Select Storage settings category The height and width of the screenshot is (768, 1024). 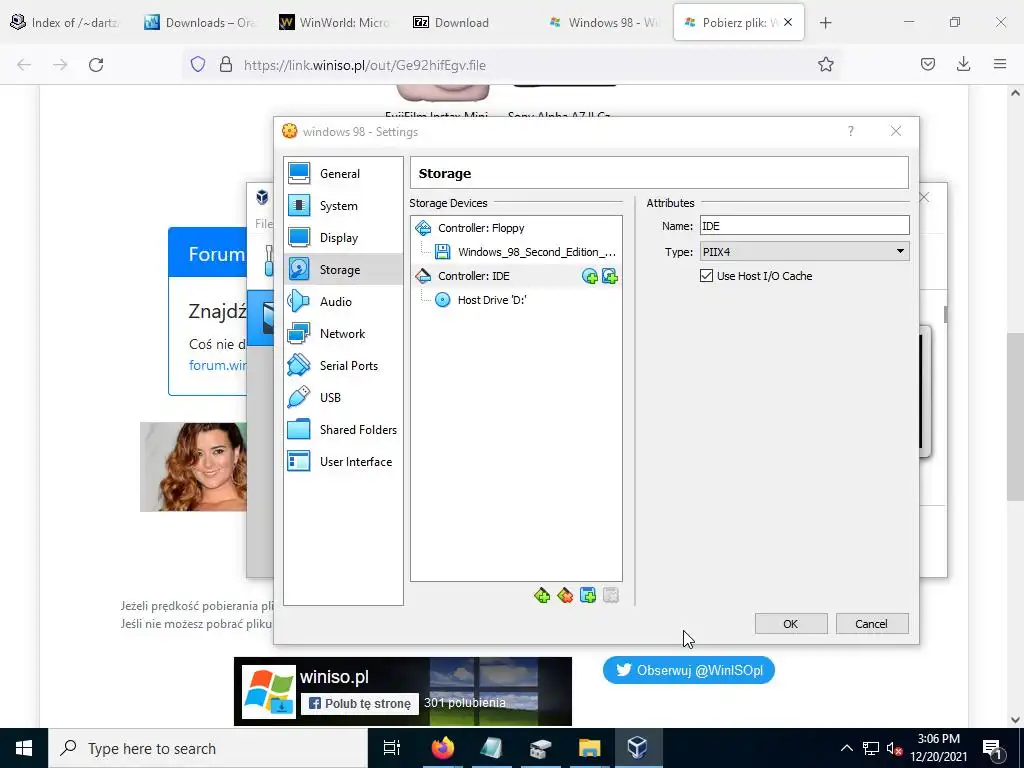[x=343, y=270]
